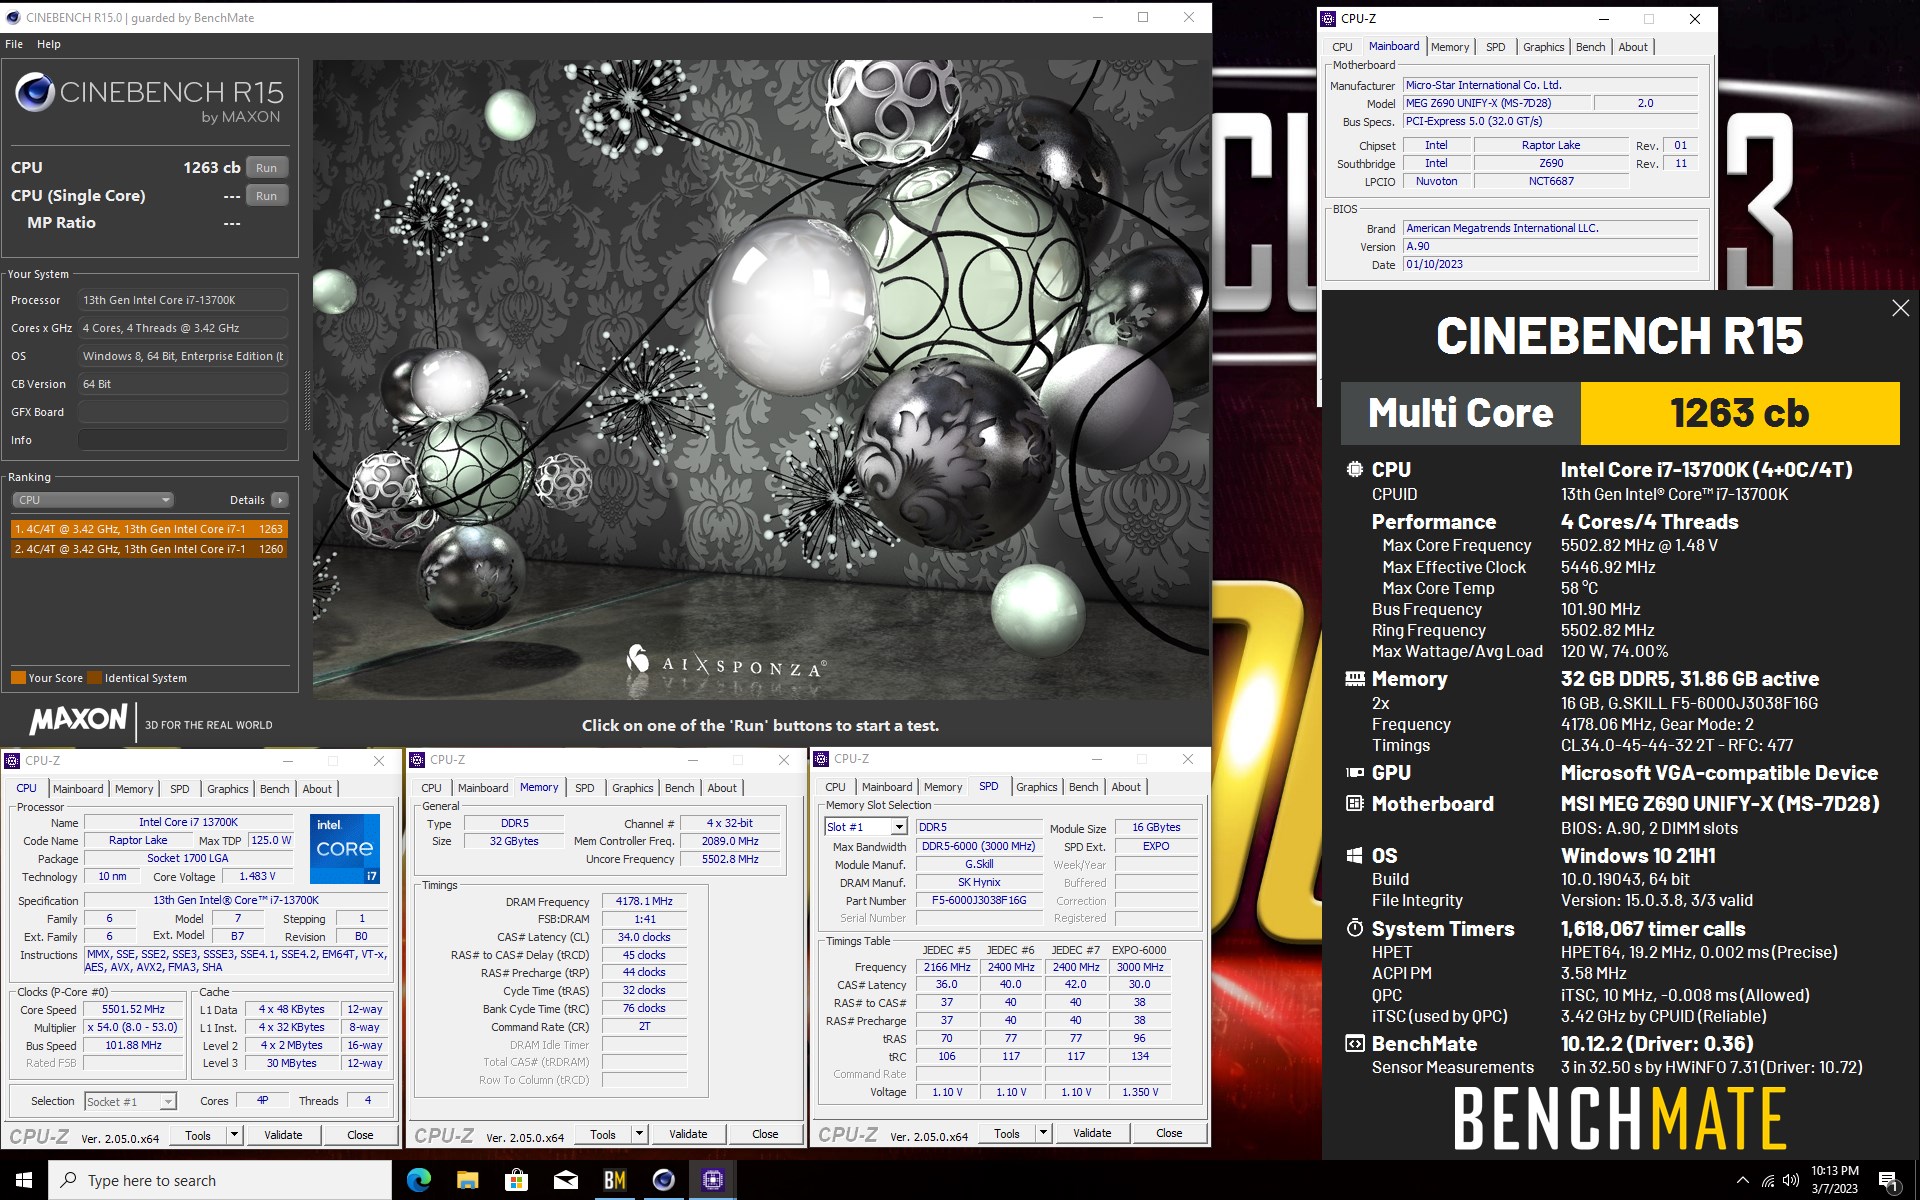Close the BenchMate result overlay

point(1900,309)
